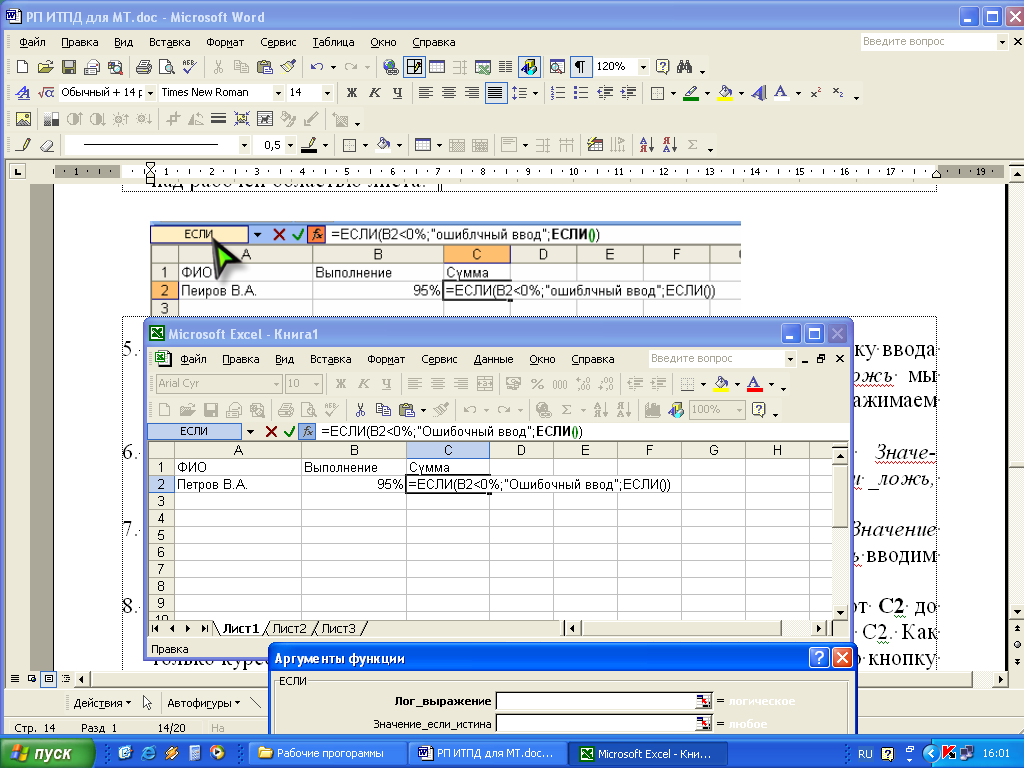Toggle Bold (Ж) in Word formatting toolbar

pyautogui.click(x=351, y=93)
